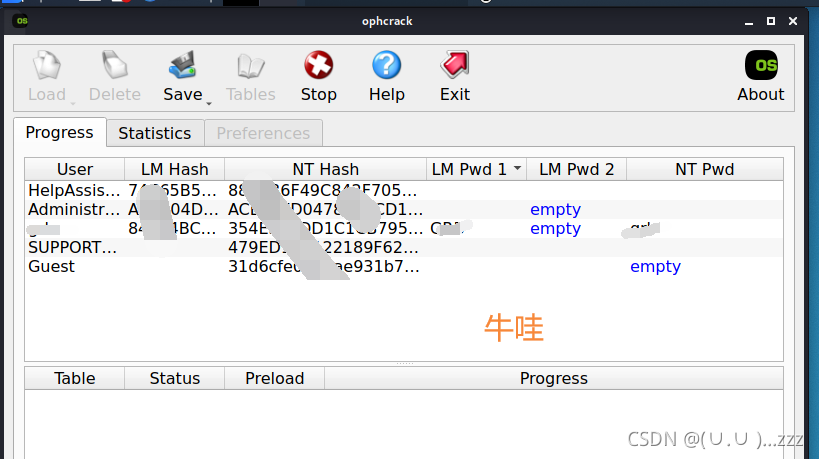
Task: Sort by the LM Pwd 2 column header
Action: click(576, 169)
